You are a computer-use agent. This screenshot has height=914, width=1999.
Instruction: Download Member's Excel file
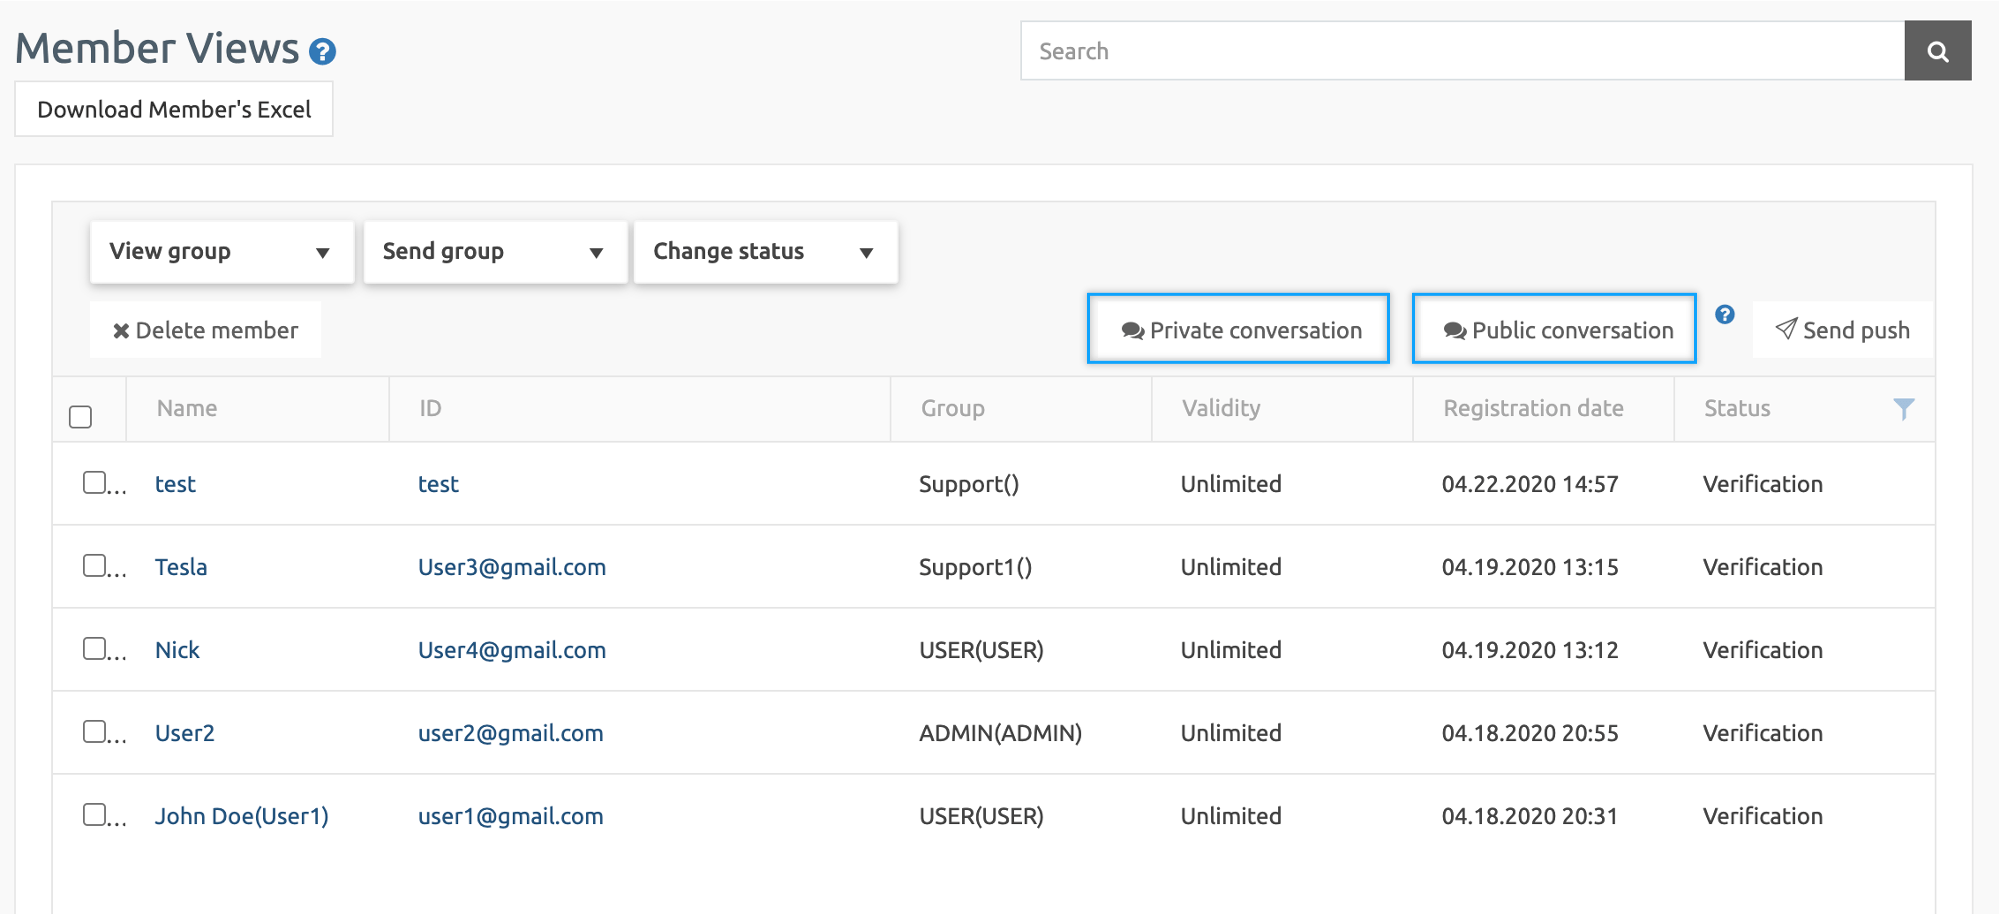[x=174, y=109]
